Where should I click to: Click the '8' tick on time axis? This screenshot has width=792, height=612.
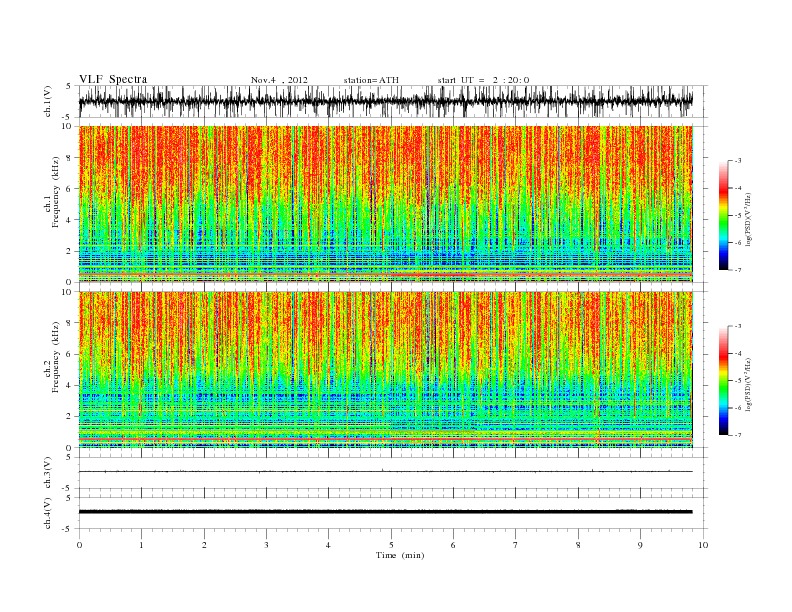point(578,545)
